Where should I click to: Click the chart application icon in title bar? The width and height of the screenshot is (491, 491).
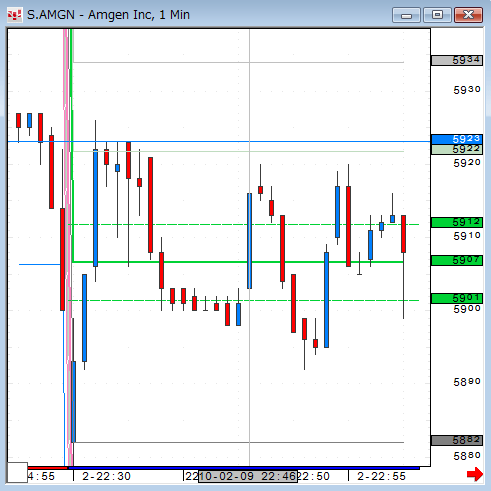[15, 15]
